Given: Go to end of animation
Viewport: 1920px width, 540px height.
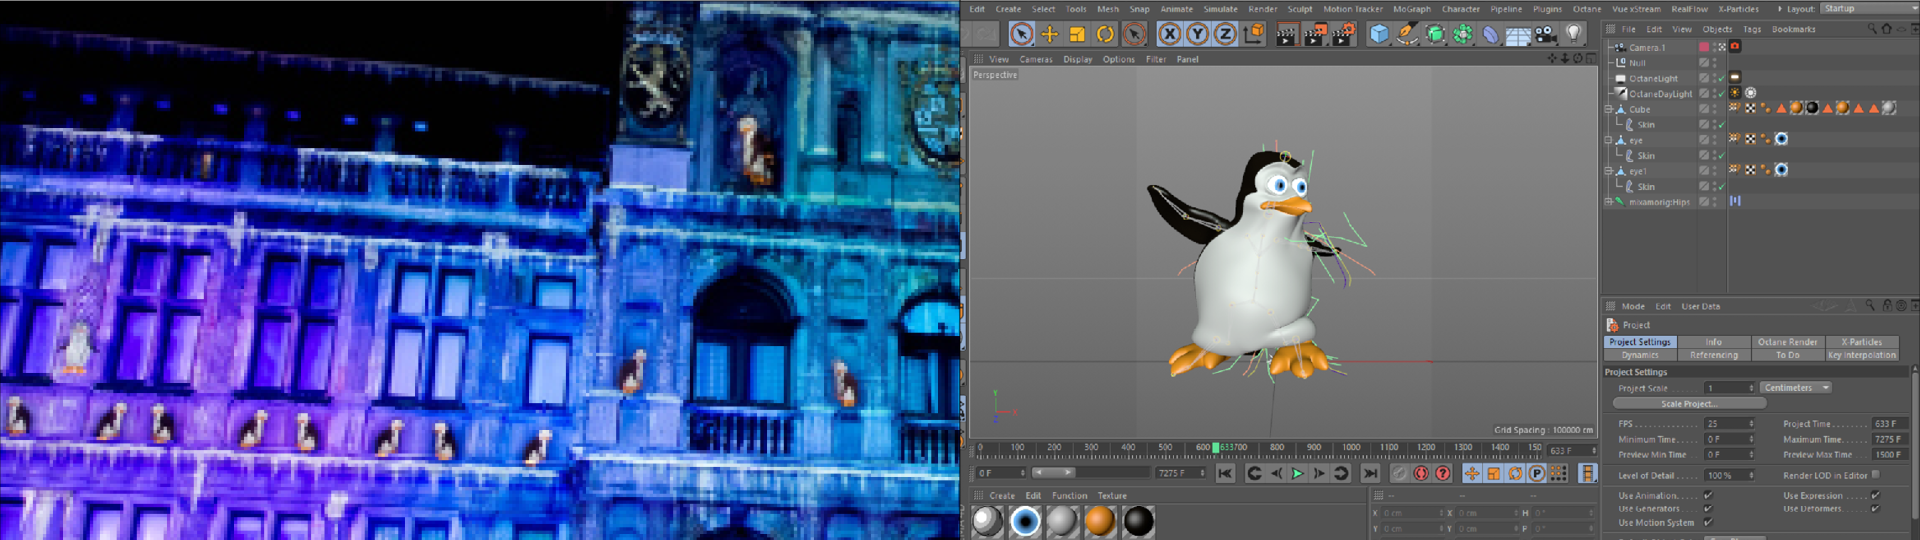Looking at the screenshot, I should 1370,474.
